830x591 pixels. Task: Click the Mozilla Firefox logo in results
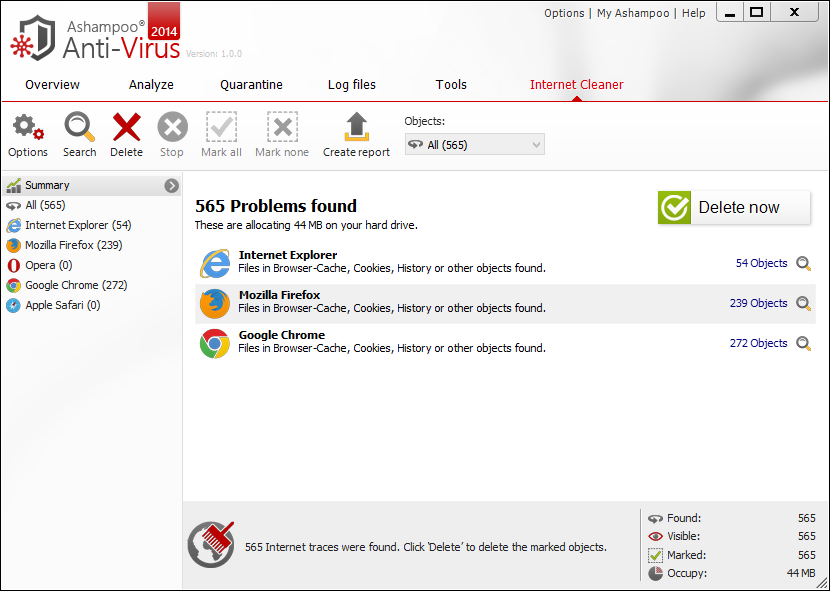click(x=214, y=303)
